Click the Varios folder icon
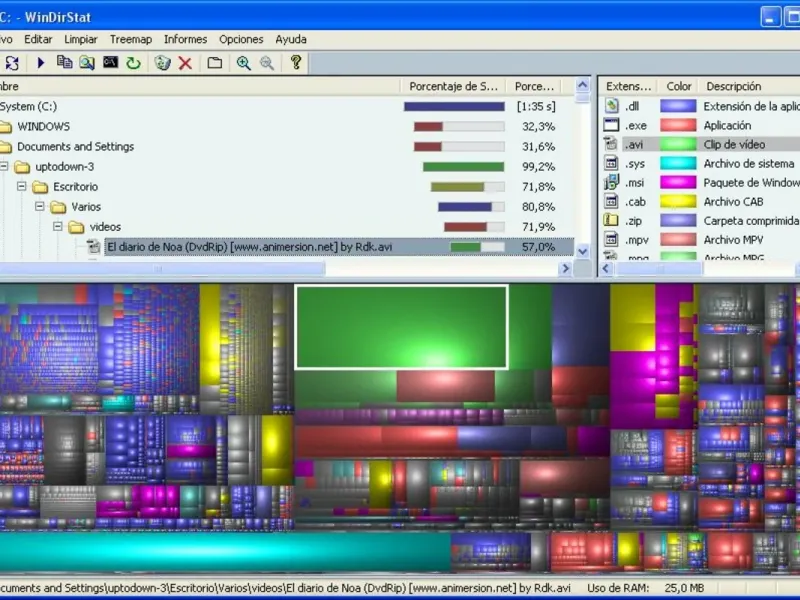The width and height of the screenshot is (800, 600). pos(59,207)
